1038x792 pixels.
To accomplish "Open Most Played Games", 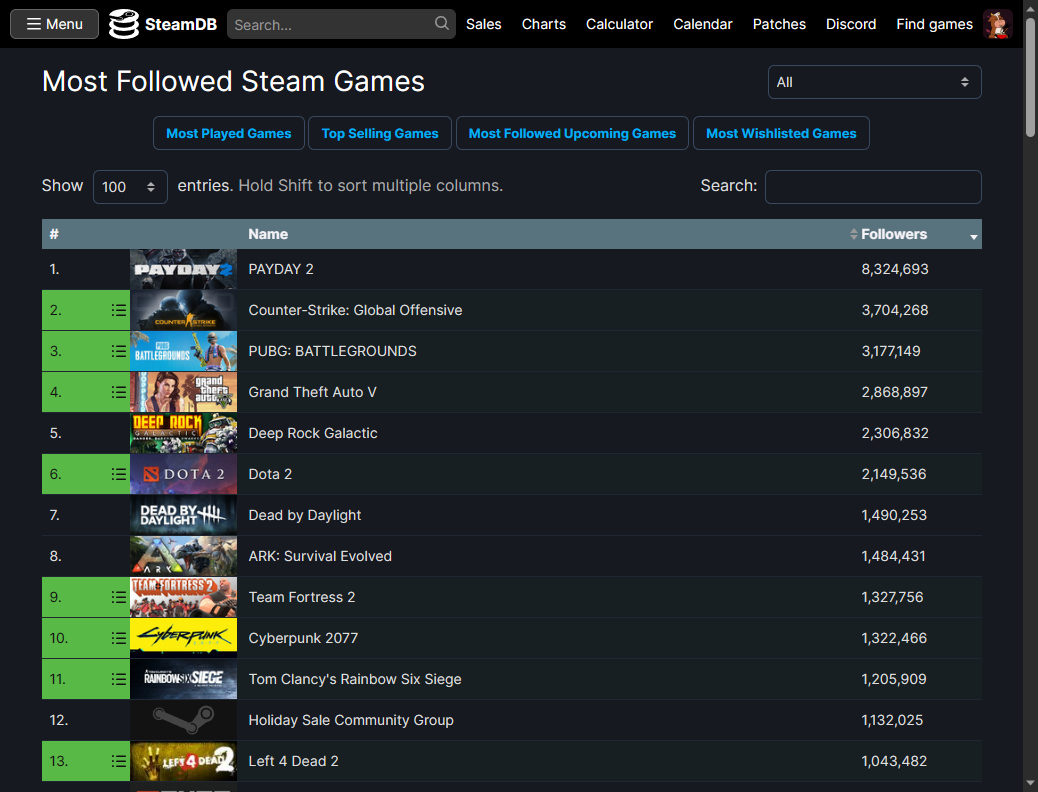I will click(228, 133).
